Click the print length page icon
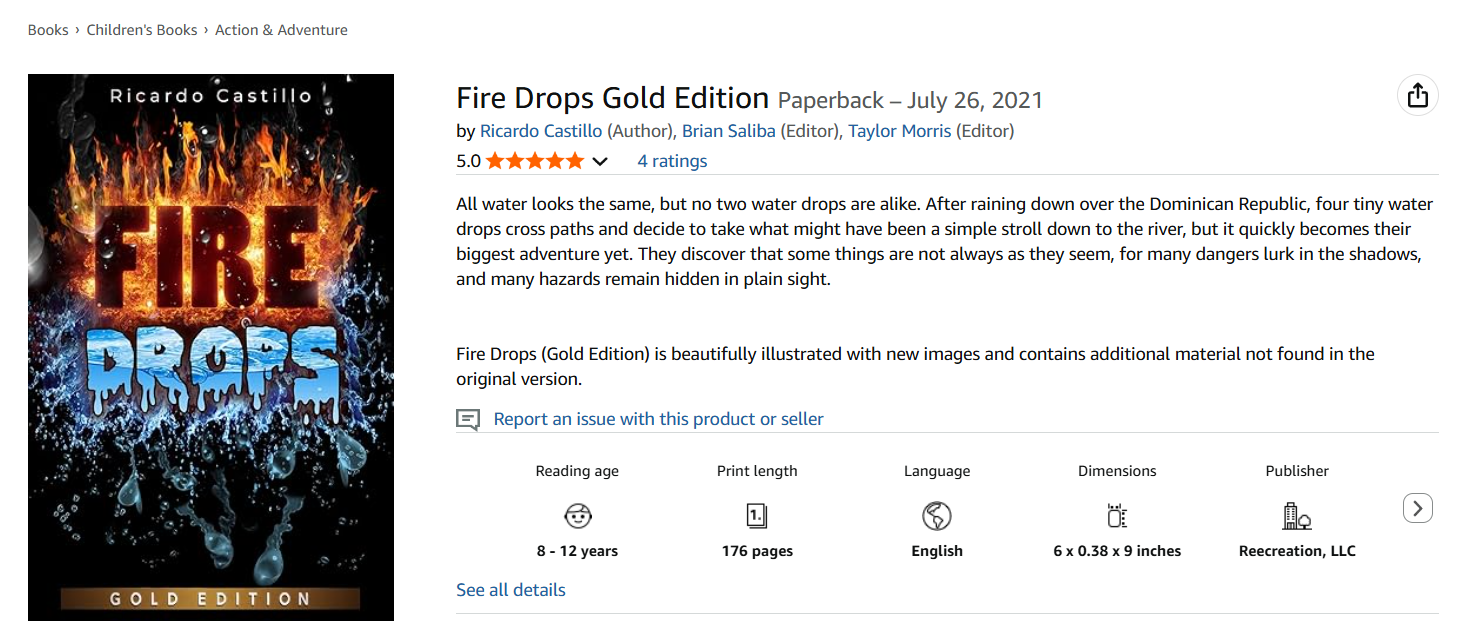 coord(757,516)
